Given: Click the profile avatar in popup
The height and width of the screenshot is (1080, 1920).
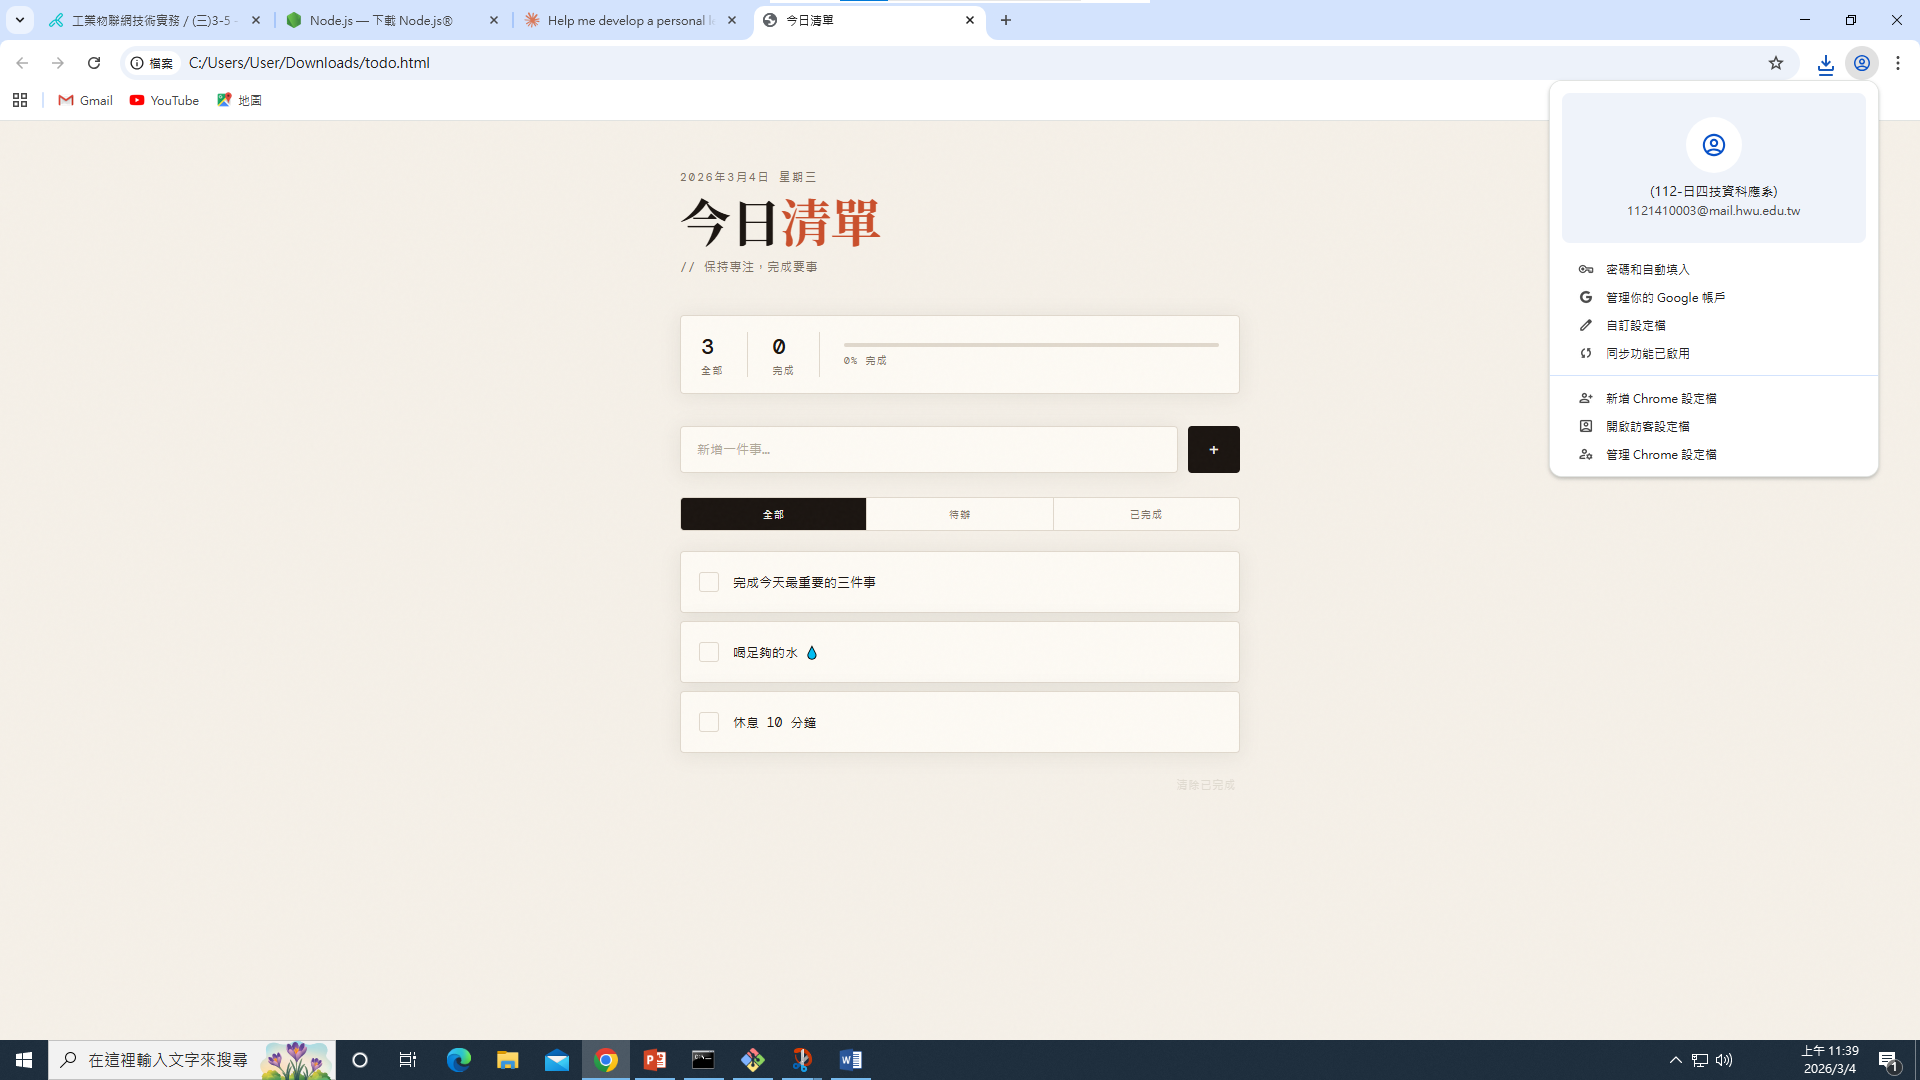Looking at the screenshot, I should point(1713,146).
